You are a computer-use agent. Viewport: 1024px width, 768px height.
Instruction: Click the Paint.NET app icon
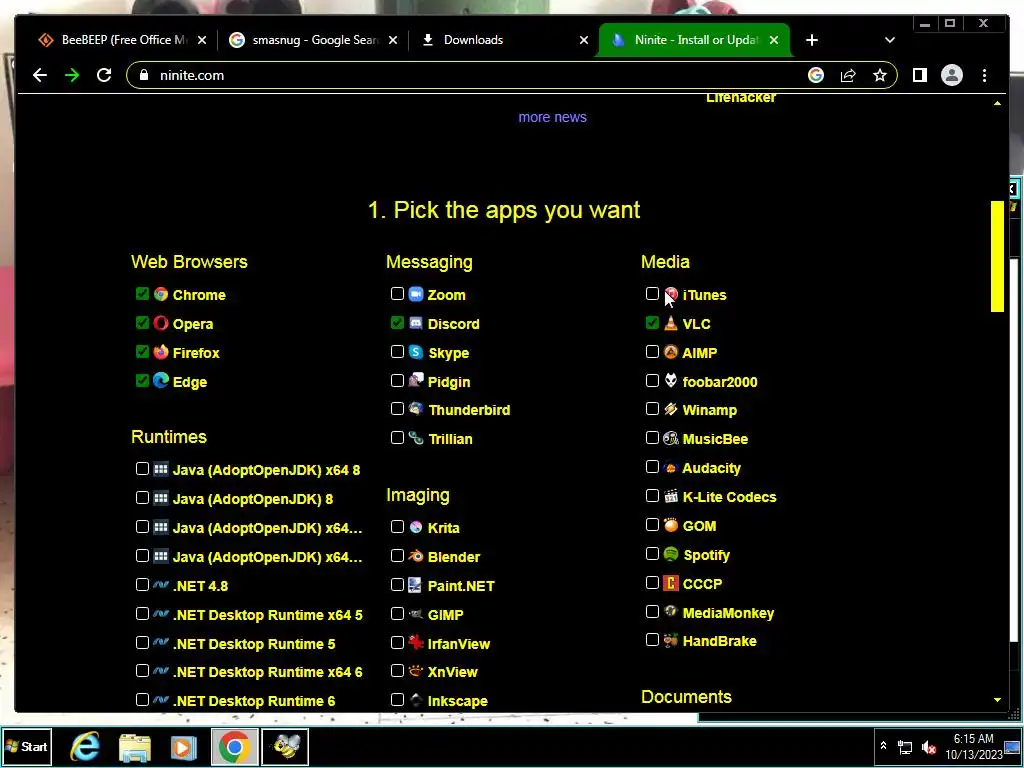click(x=416, y=585)
